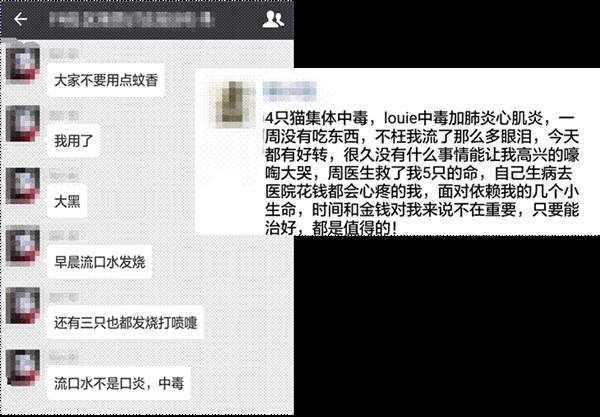Tap the pixelated avatar of the Moments post
Image resolution: width=600 pixels, height=417 pixels.
(x=234, y=103)
